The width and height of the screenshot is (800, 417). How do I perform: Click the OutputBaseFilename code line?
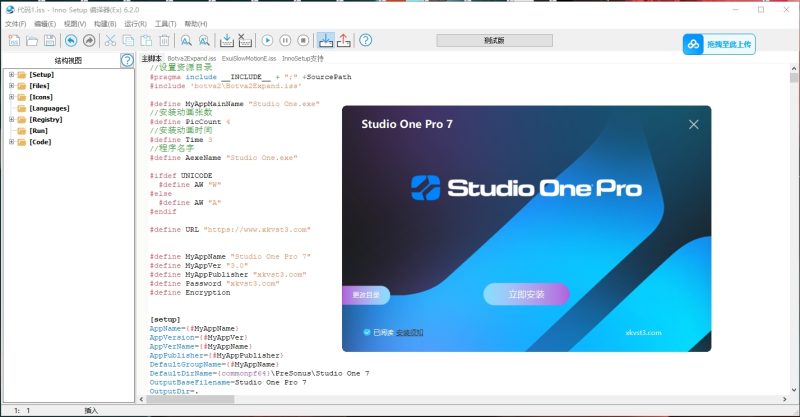coord(228,382)
